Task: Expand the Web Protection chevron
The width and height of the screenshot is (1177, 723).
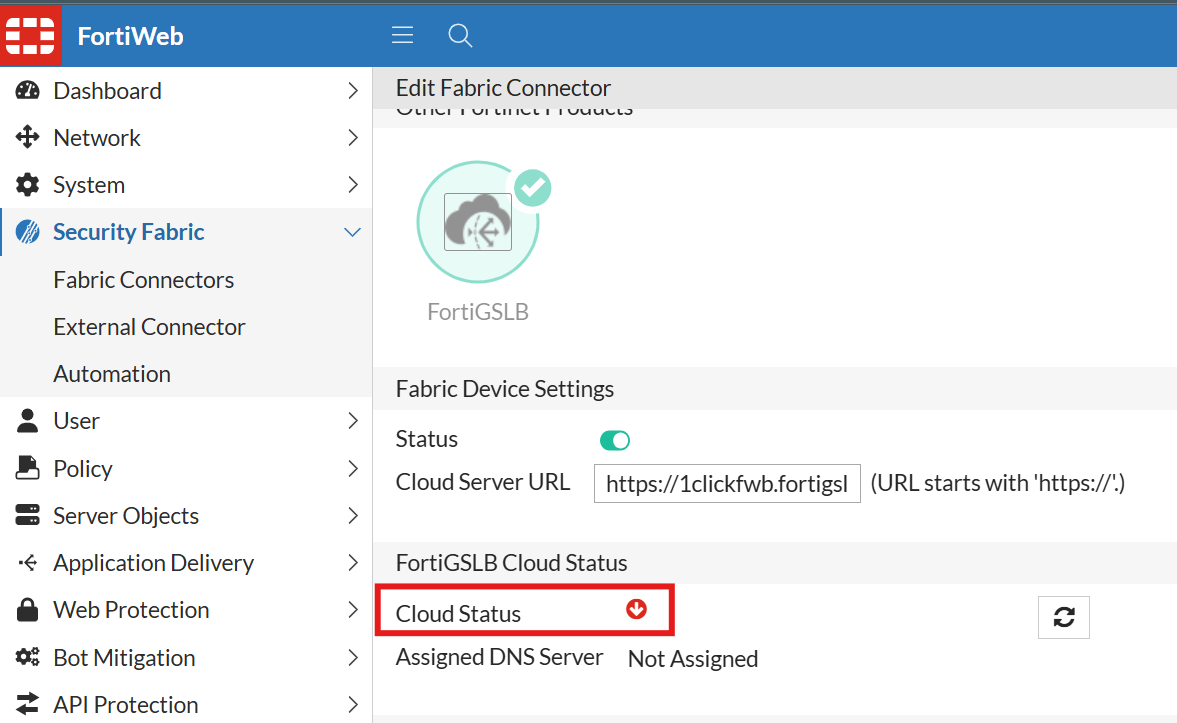Action: (353, 610)
